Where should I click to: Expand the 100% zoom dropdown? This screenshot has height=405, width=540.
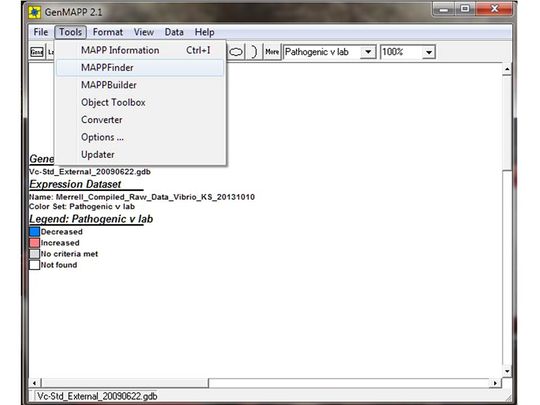[429, 52]
